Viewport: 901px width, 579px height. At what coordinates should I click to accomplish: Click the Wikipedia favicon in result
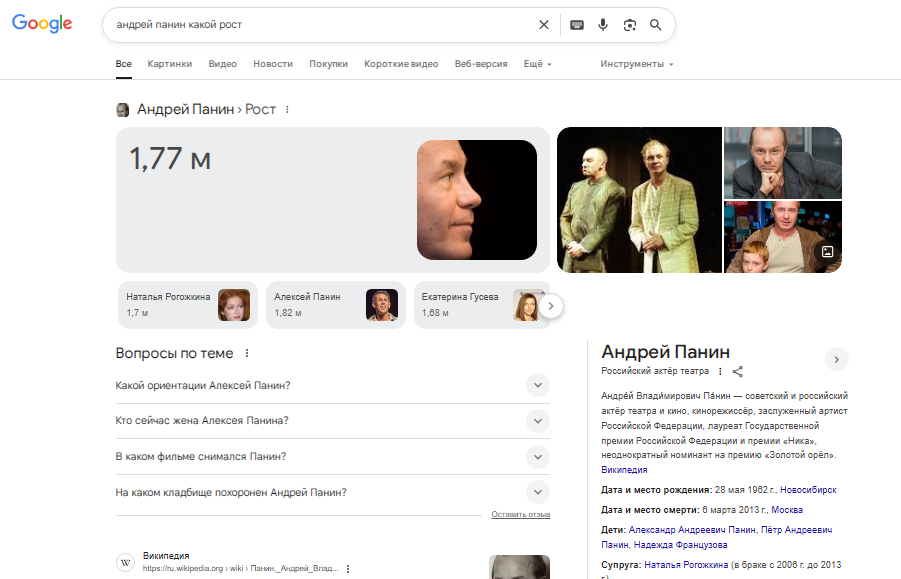click(x=125, y=562)
